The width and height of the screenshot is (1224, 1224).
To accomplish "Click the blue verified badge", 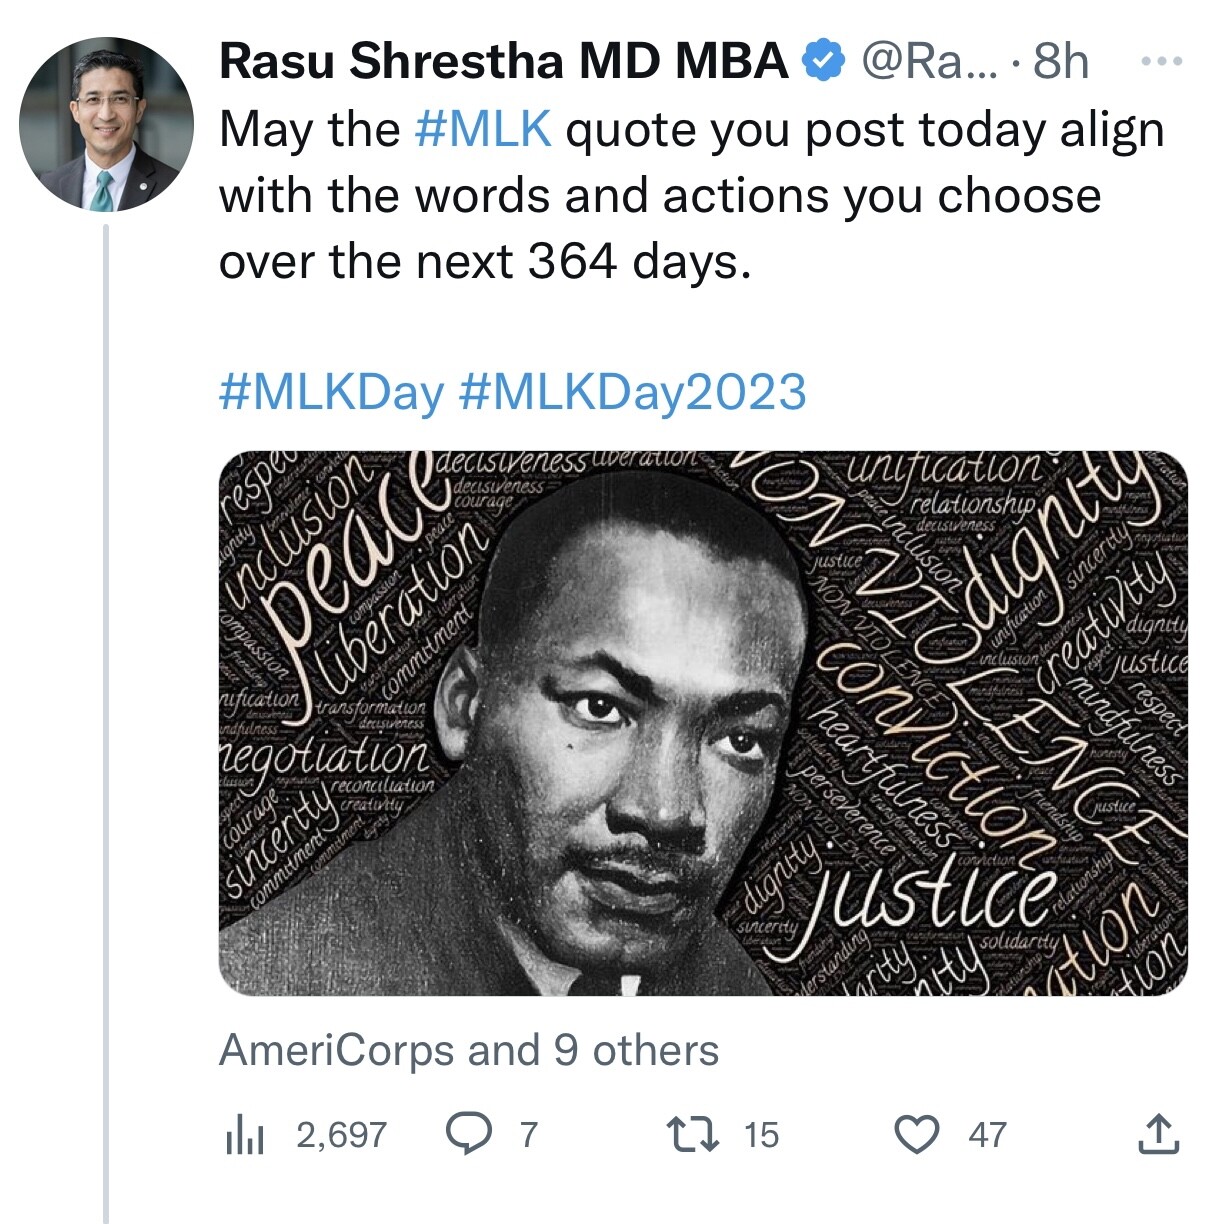I will point(823,62).
